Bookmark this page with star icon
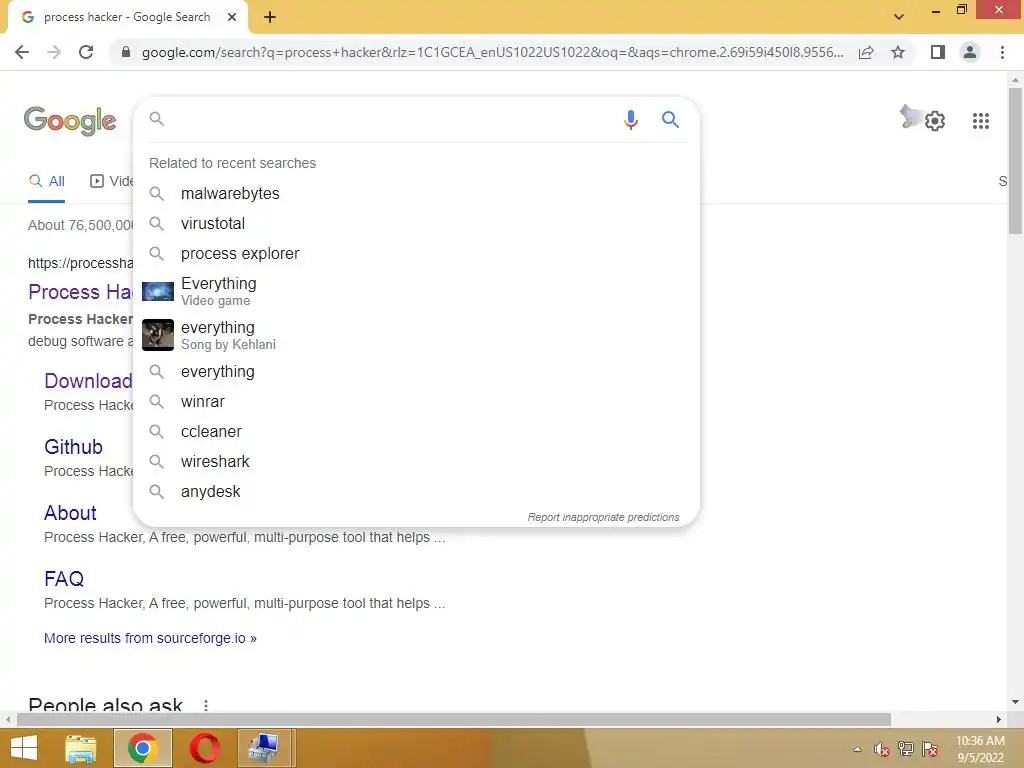The width and height of the screenshot is (1024, 768). point(898,52)
